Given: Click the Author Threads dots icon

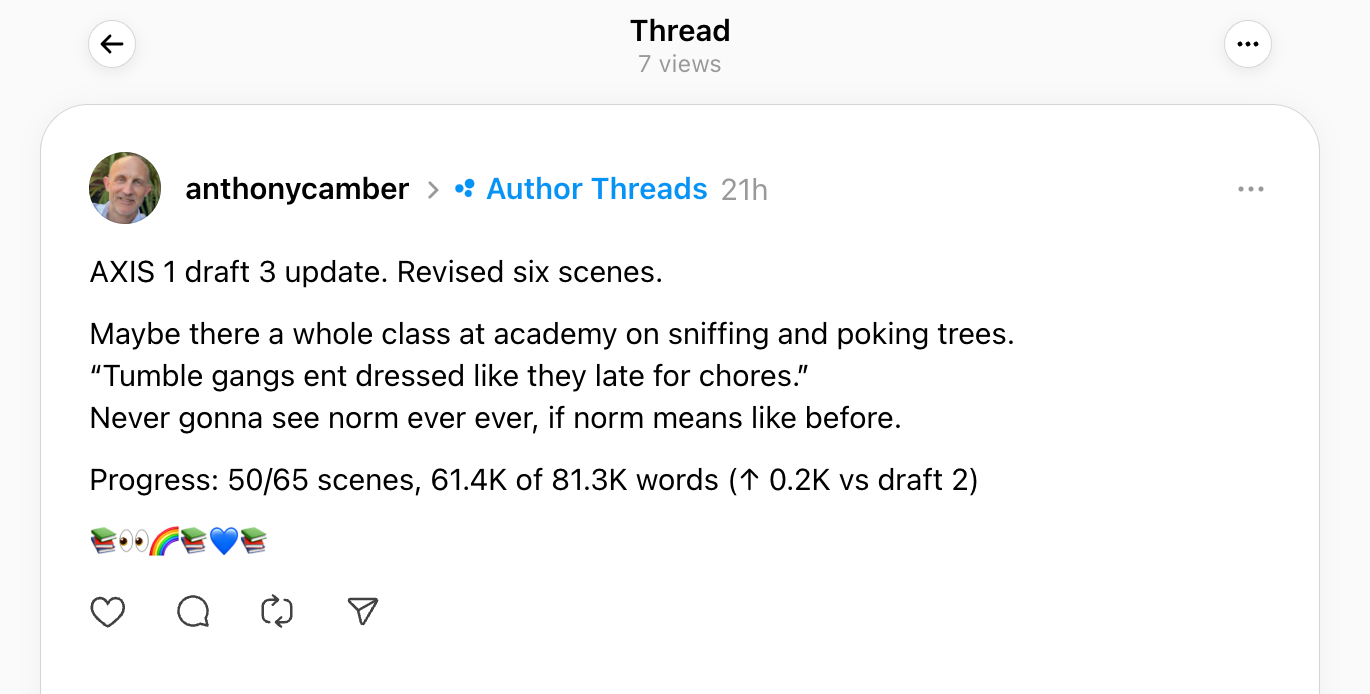Looking at the screenshot, I should pos(464,189).
